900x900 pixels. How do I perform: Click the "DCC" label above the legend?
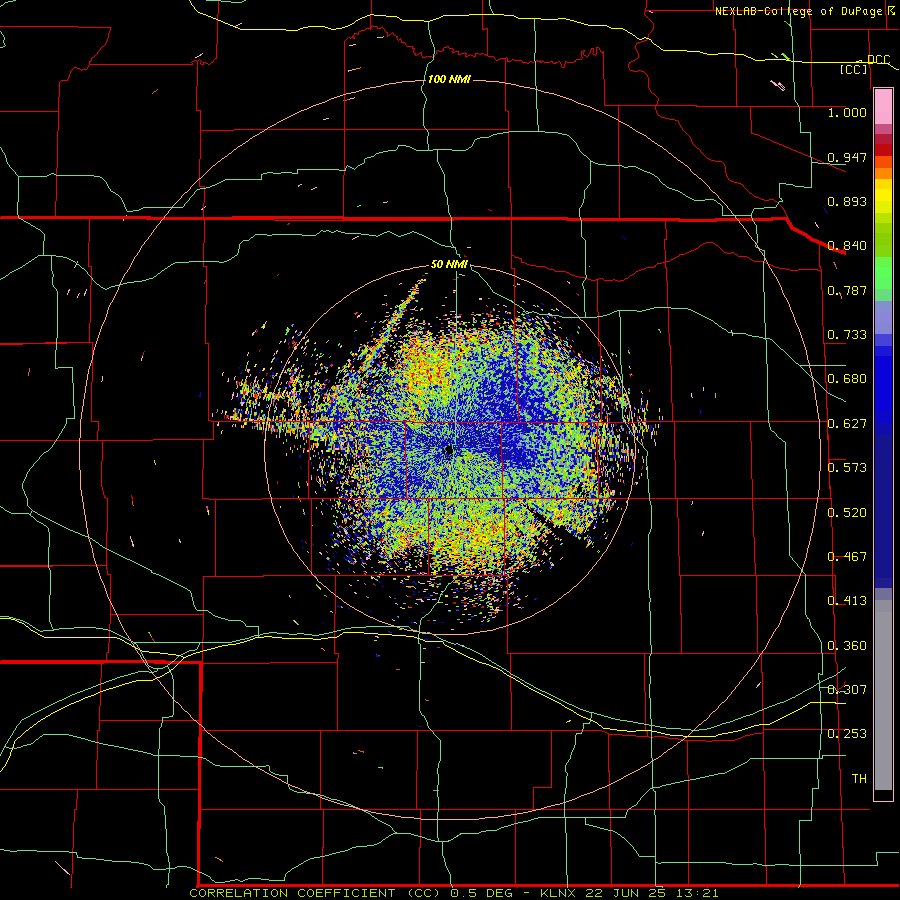coord(878,60)
